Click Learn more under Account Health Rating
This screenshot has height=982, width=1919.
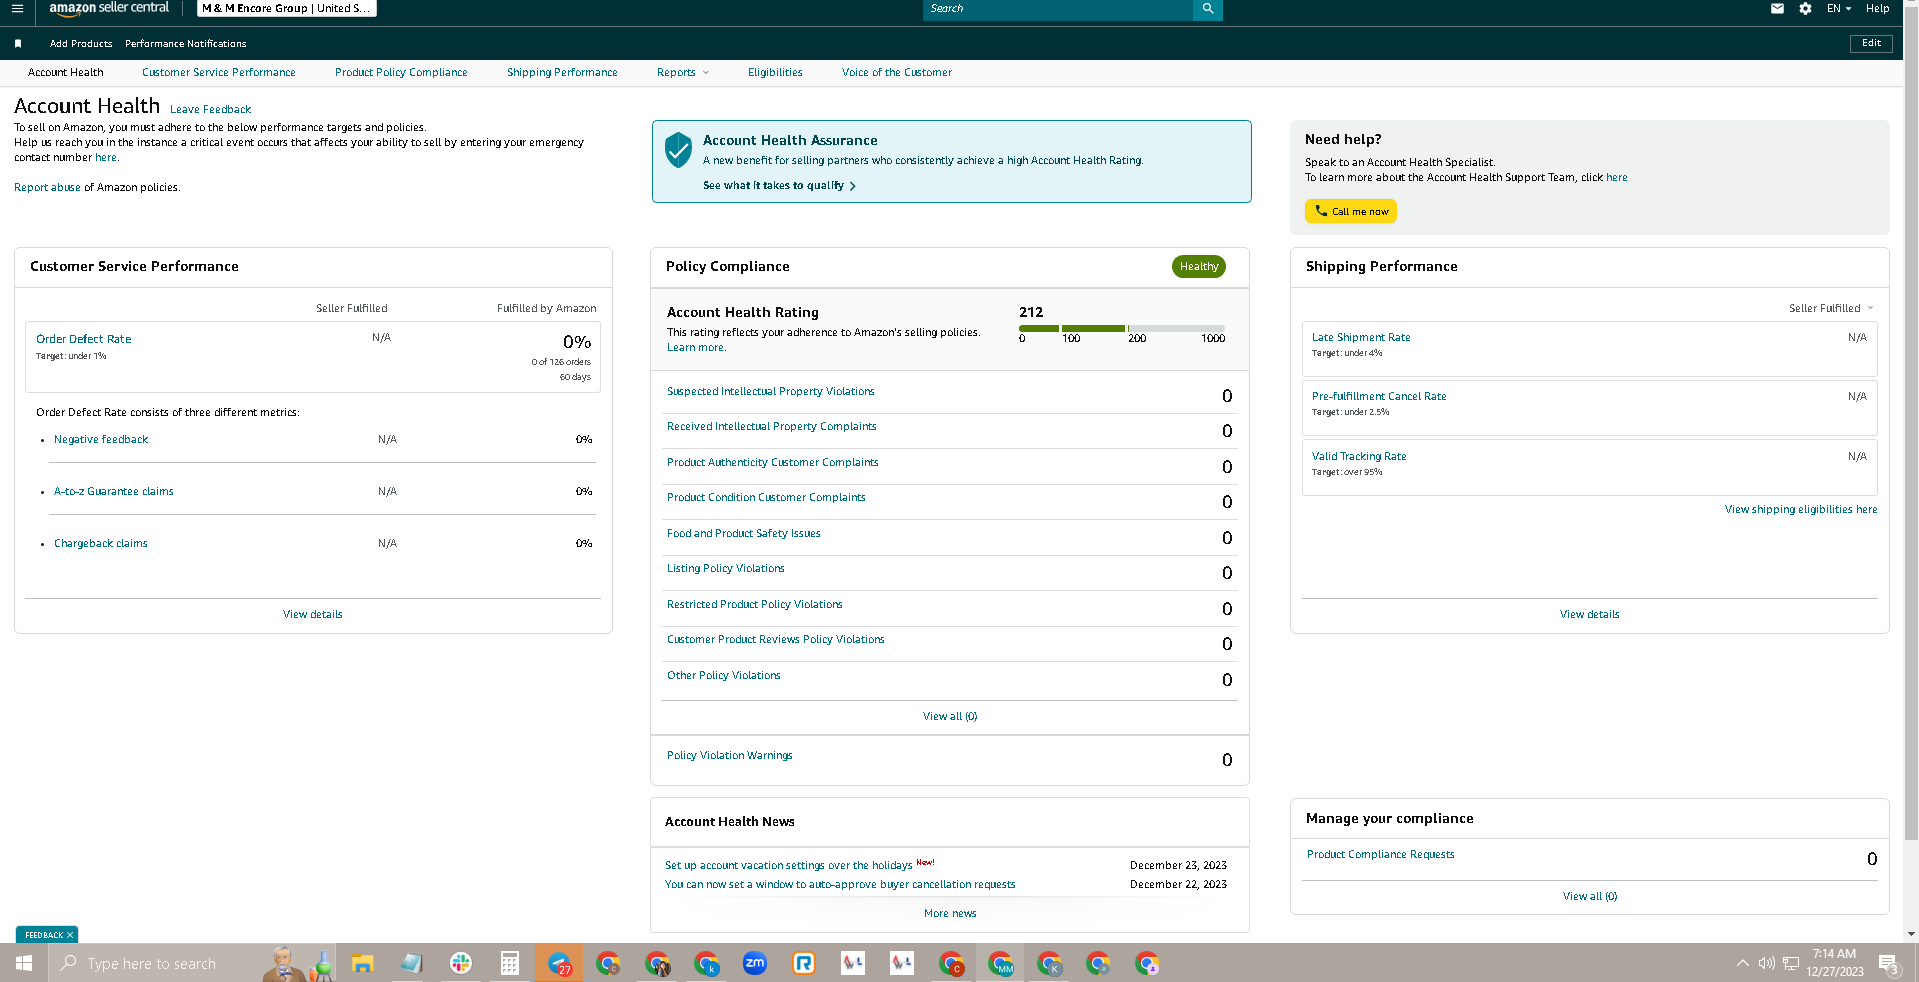(x=696, y=348)
